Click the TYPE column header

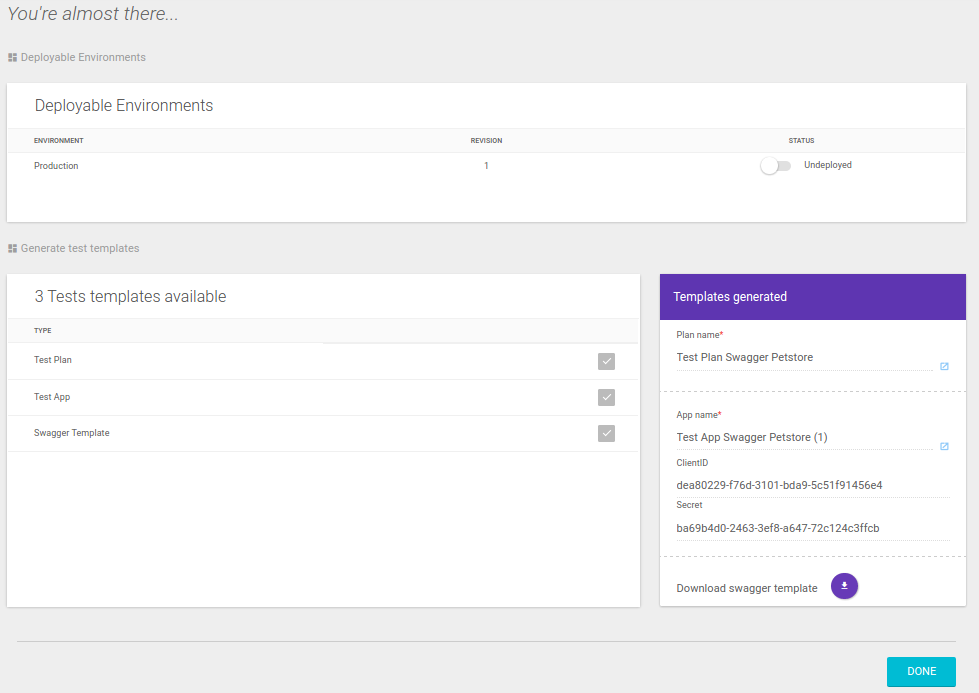43,330
